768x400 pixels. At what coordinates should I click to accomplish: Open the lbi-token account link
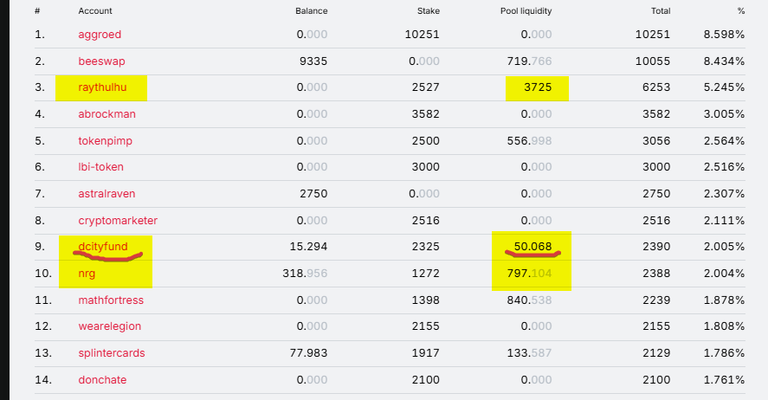[101, 167]
